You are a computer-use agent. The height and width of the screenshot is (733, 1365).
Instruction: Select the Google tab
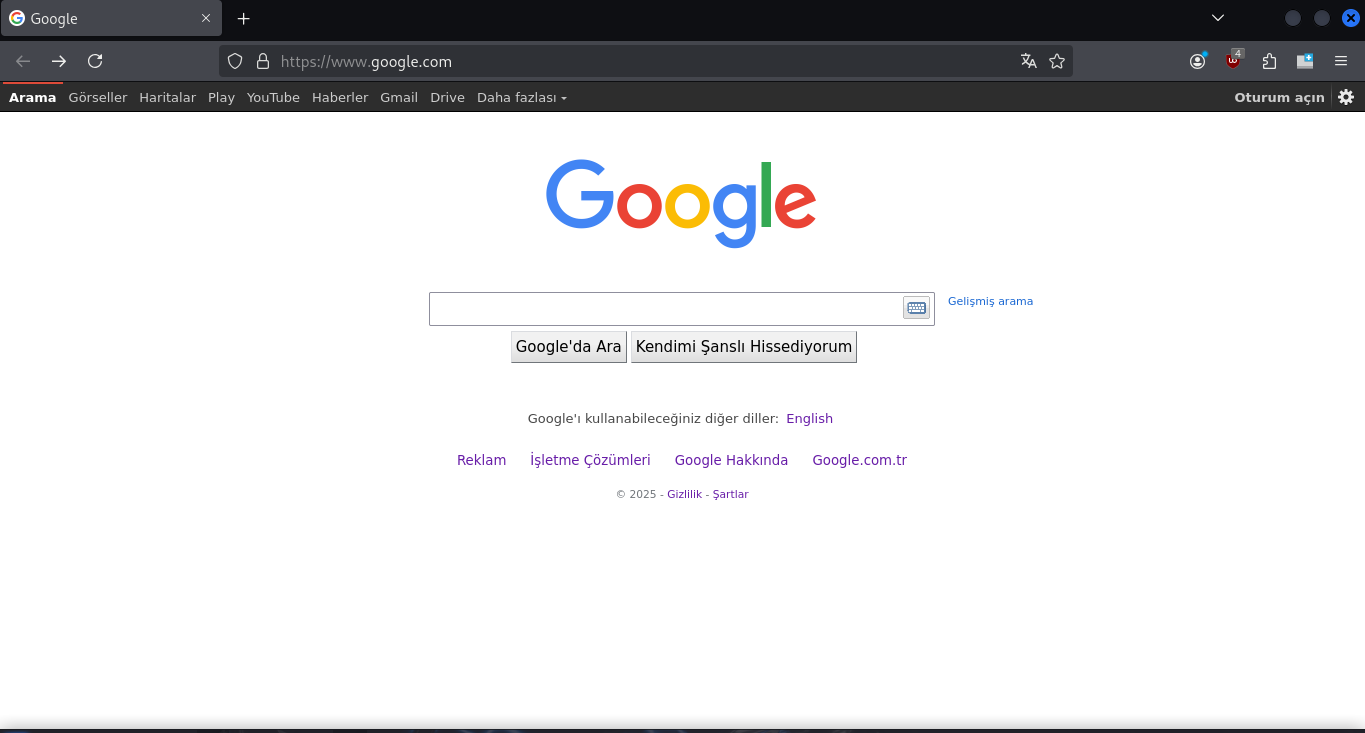(111, 18)
